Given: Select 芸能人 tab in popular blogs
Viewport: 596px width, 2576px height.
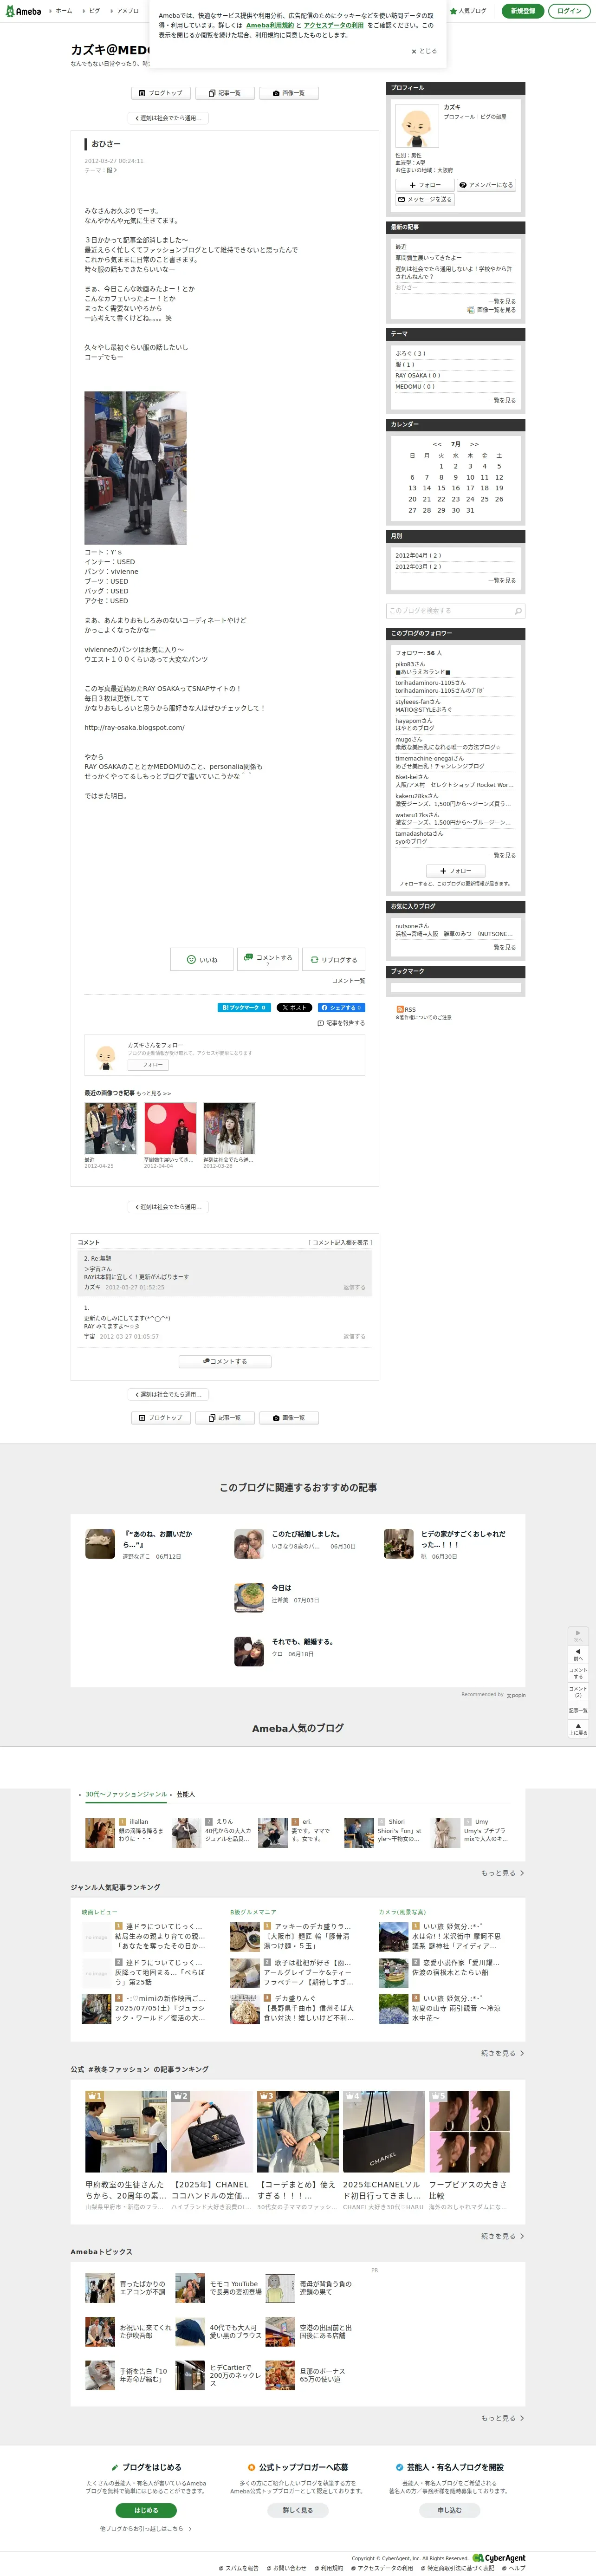Looking at the screenshot, I should coord(186,1794).
